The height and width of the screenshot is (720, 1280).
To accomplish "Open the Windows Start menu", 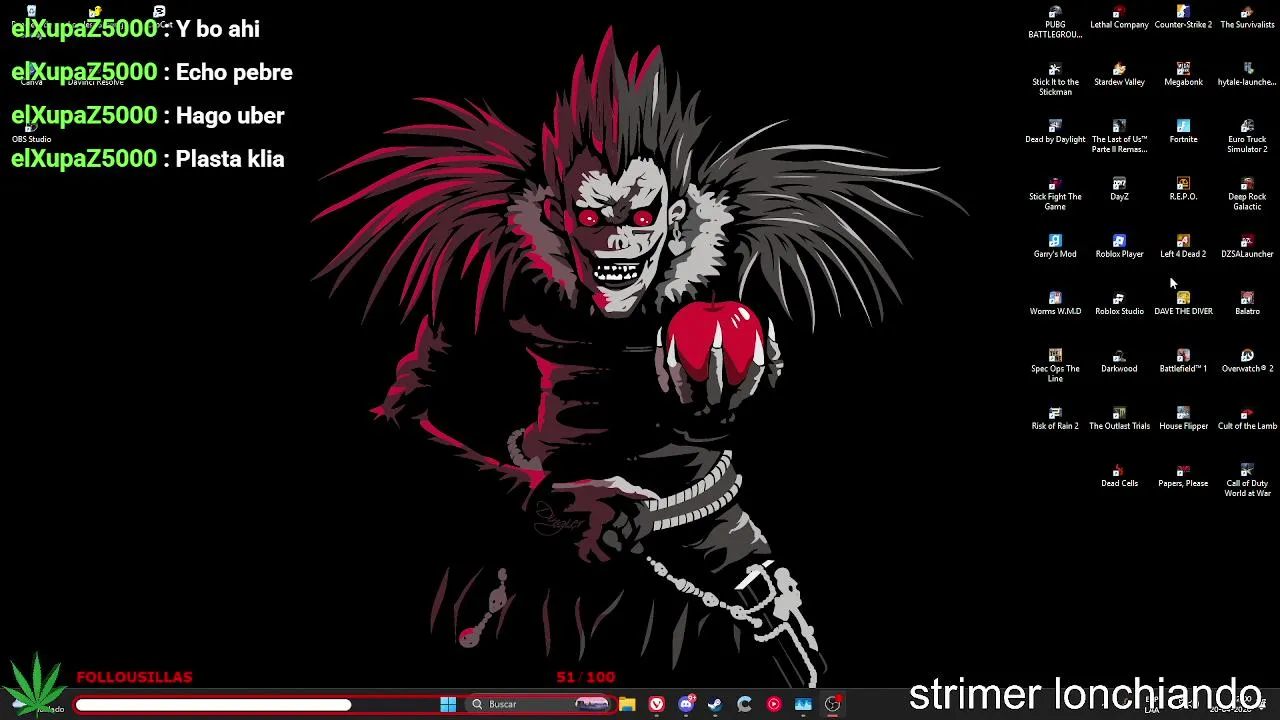I will [448, 704].
